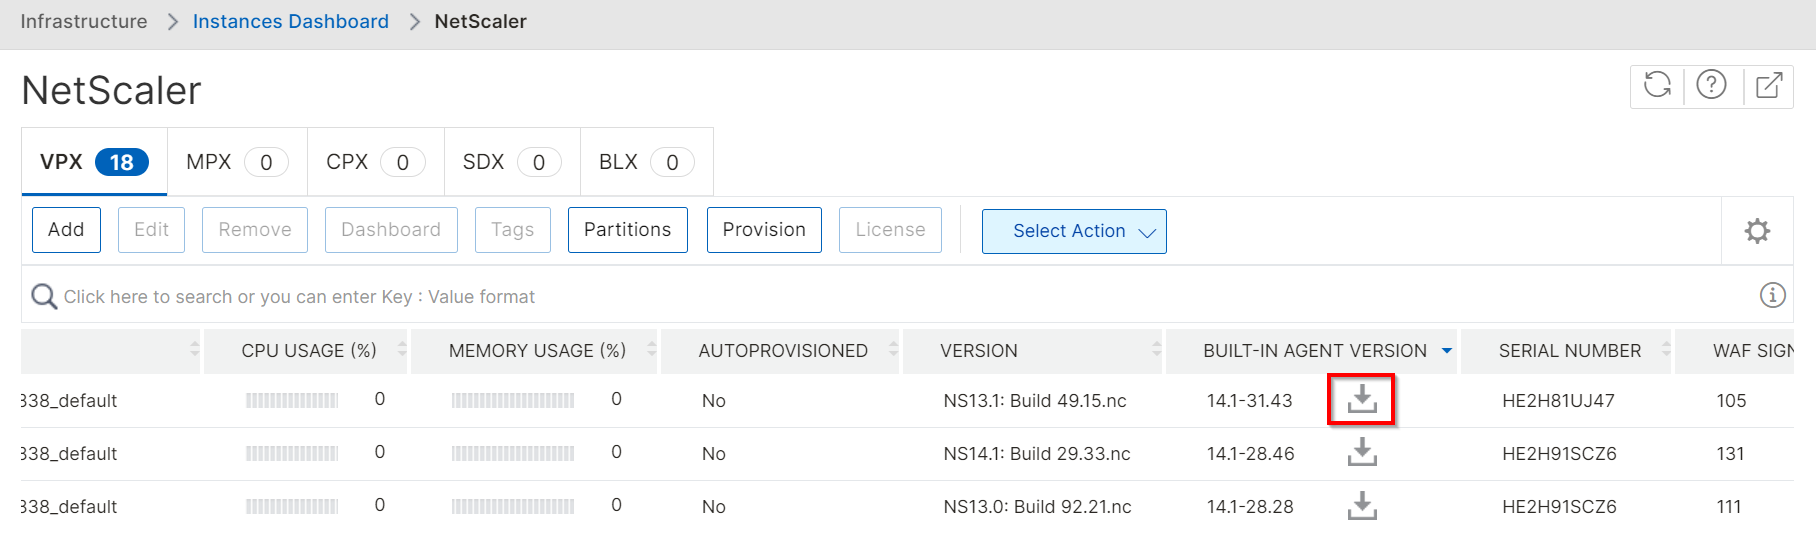Sort by Memory Usage column arrows
This screenshot has height=533, width=1816.
click(x=652, y=349)
